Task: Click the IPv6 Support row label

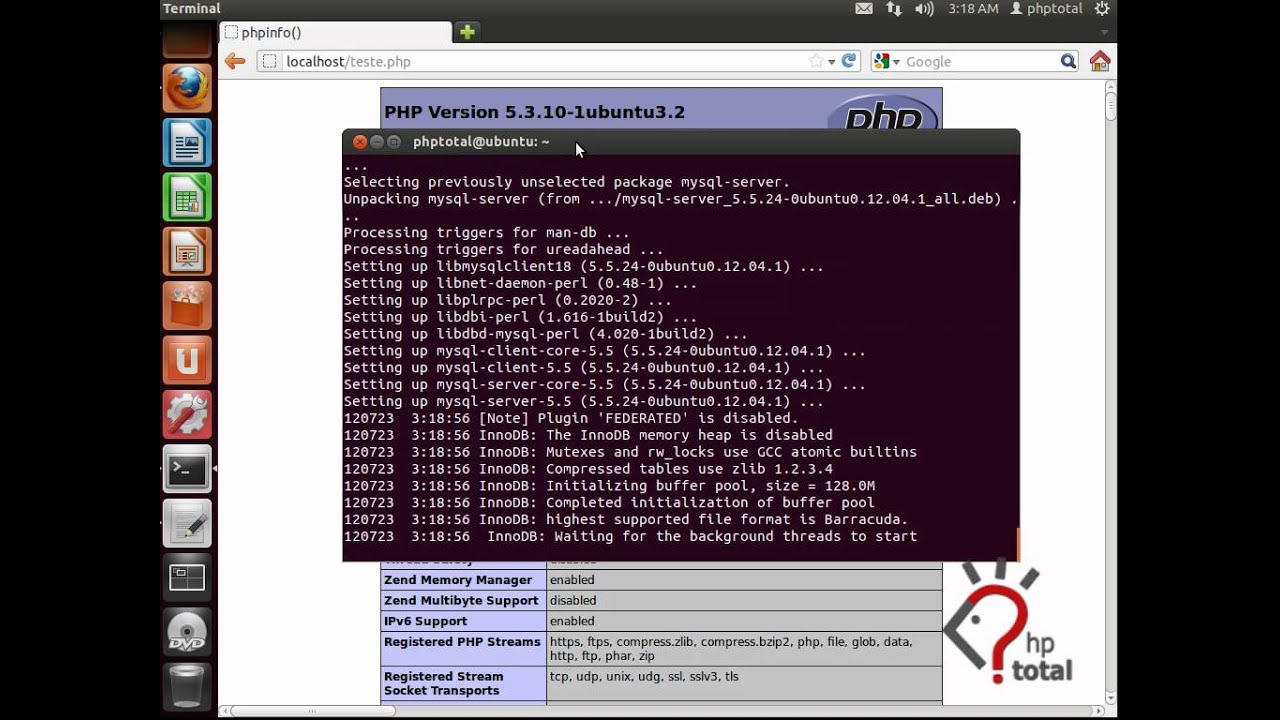Action: (x=425, y=621)
